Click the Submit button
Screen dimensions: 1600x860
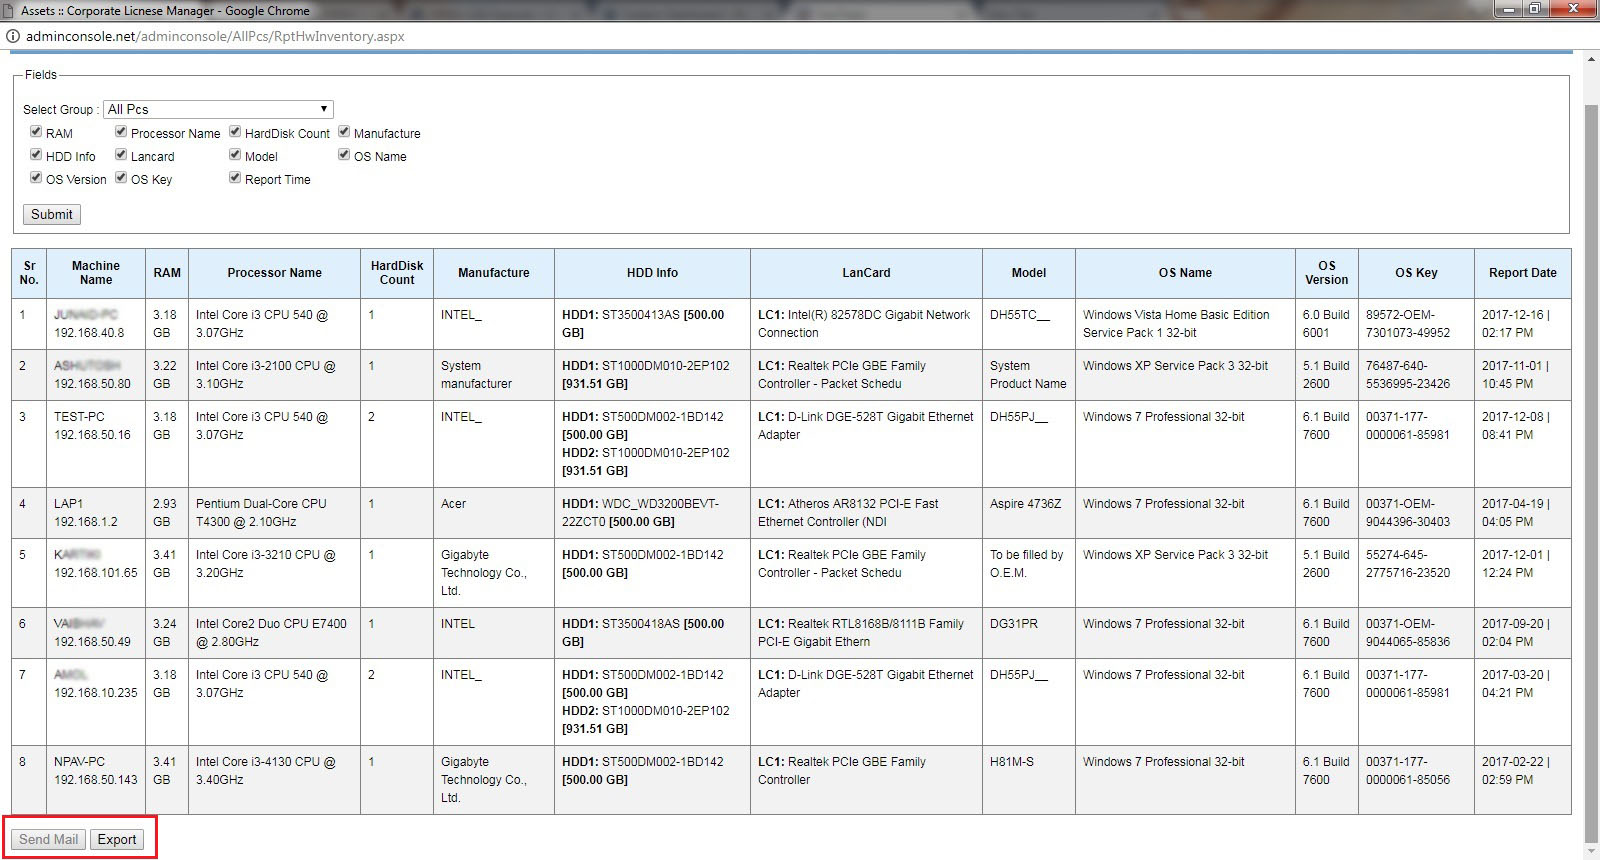click(52, 214)
